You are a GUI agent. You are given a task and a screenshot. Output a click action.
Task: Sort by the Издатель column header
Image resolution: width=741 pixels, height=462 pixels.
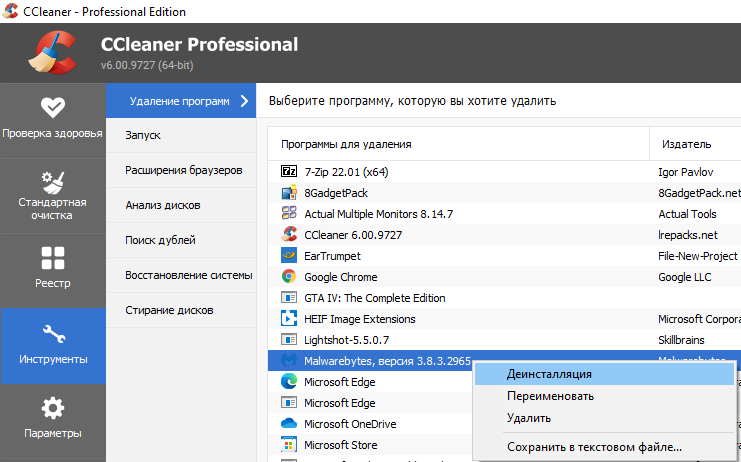point(695,144)
